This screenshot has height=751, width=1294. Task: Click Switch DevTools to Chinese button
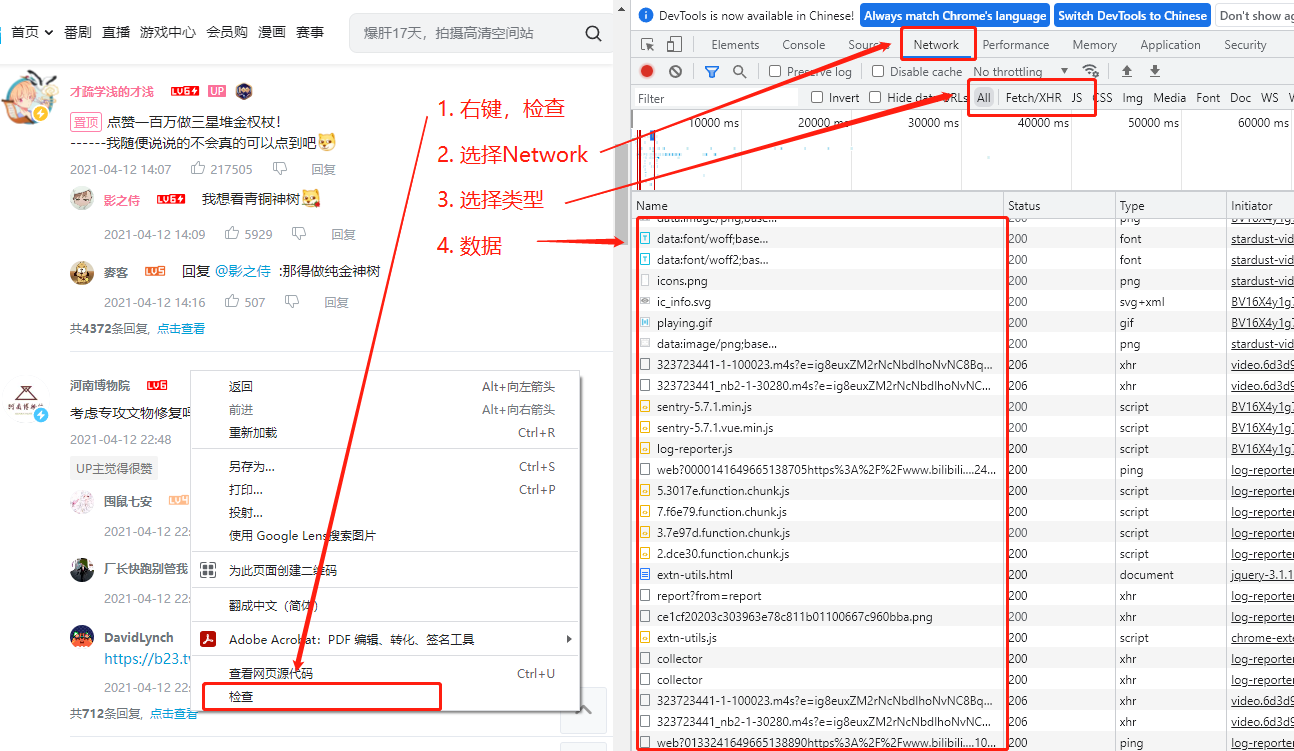tap(1132, 15)
